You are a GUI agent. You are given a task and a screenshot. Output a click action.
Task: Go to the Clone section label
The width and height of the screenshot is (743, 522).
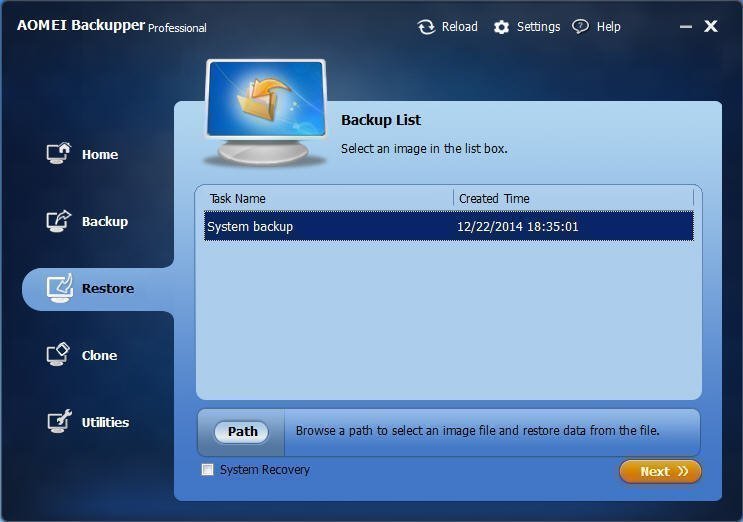click(99, 355)
